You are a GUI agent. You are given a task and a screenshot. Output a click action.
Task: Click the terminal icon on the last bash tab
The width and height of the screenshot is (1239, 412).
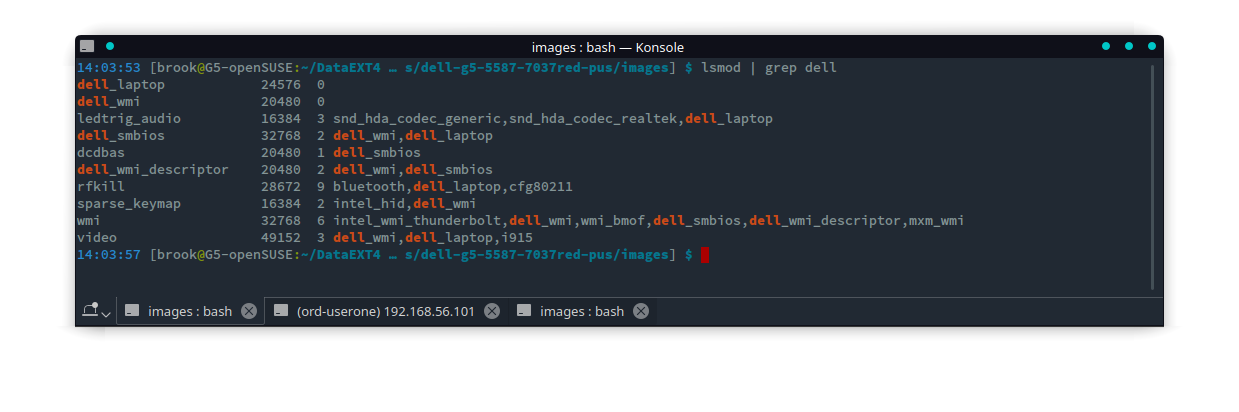click(x=524, y=311)
